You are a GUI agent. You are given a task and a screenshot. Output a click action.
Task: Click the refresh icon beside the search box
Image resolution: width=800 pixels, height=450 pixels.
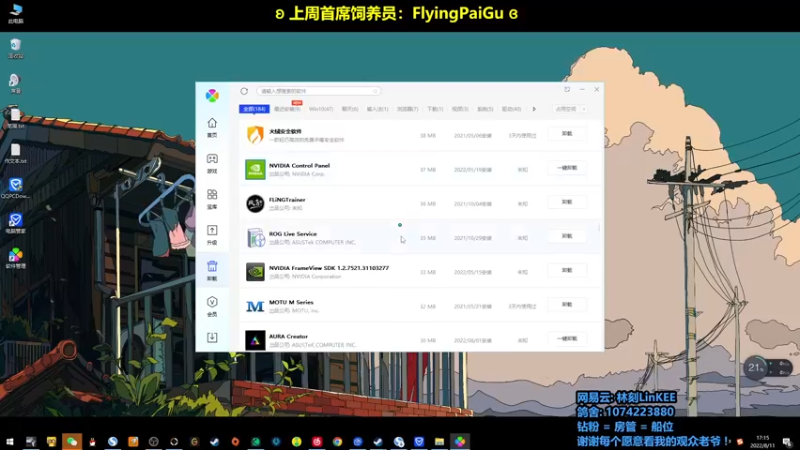point(244,91)
